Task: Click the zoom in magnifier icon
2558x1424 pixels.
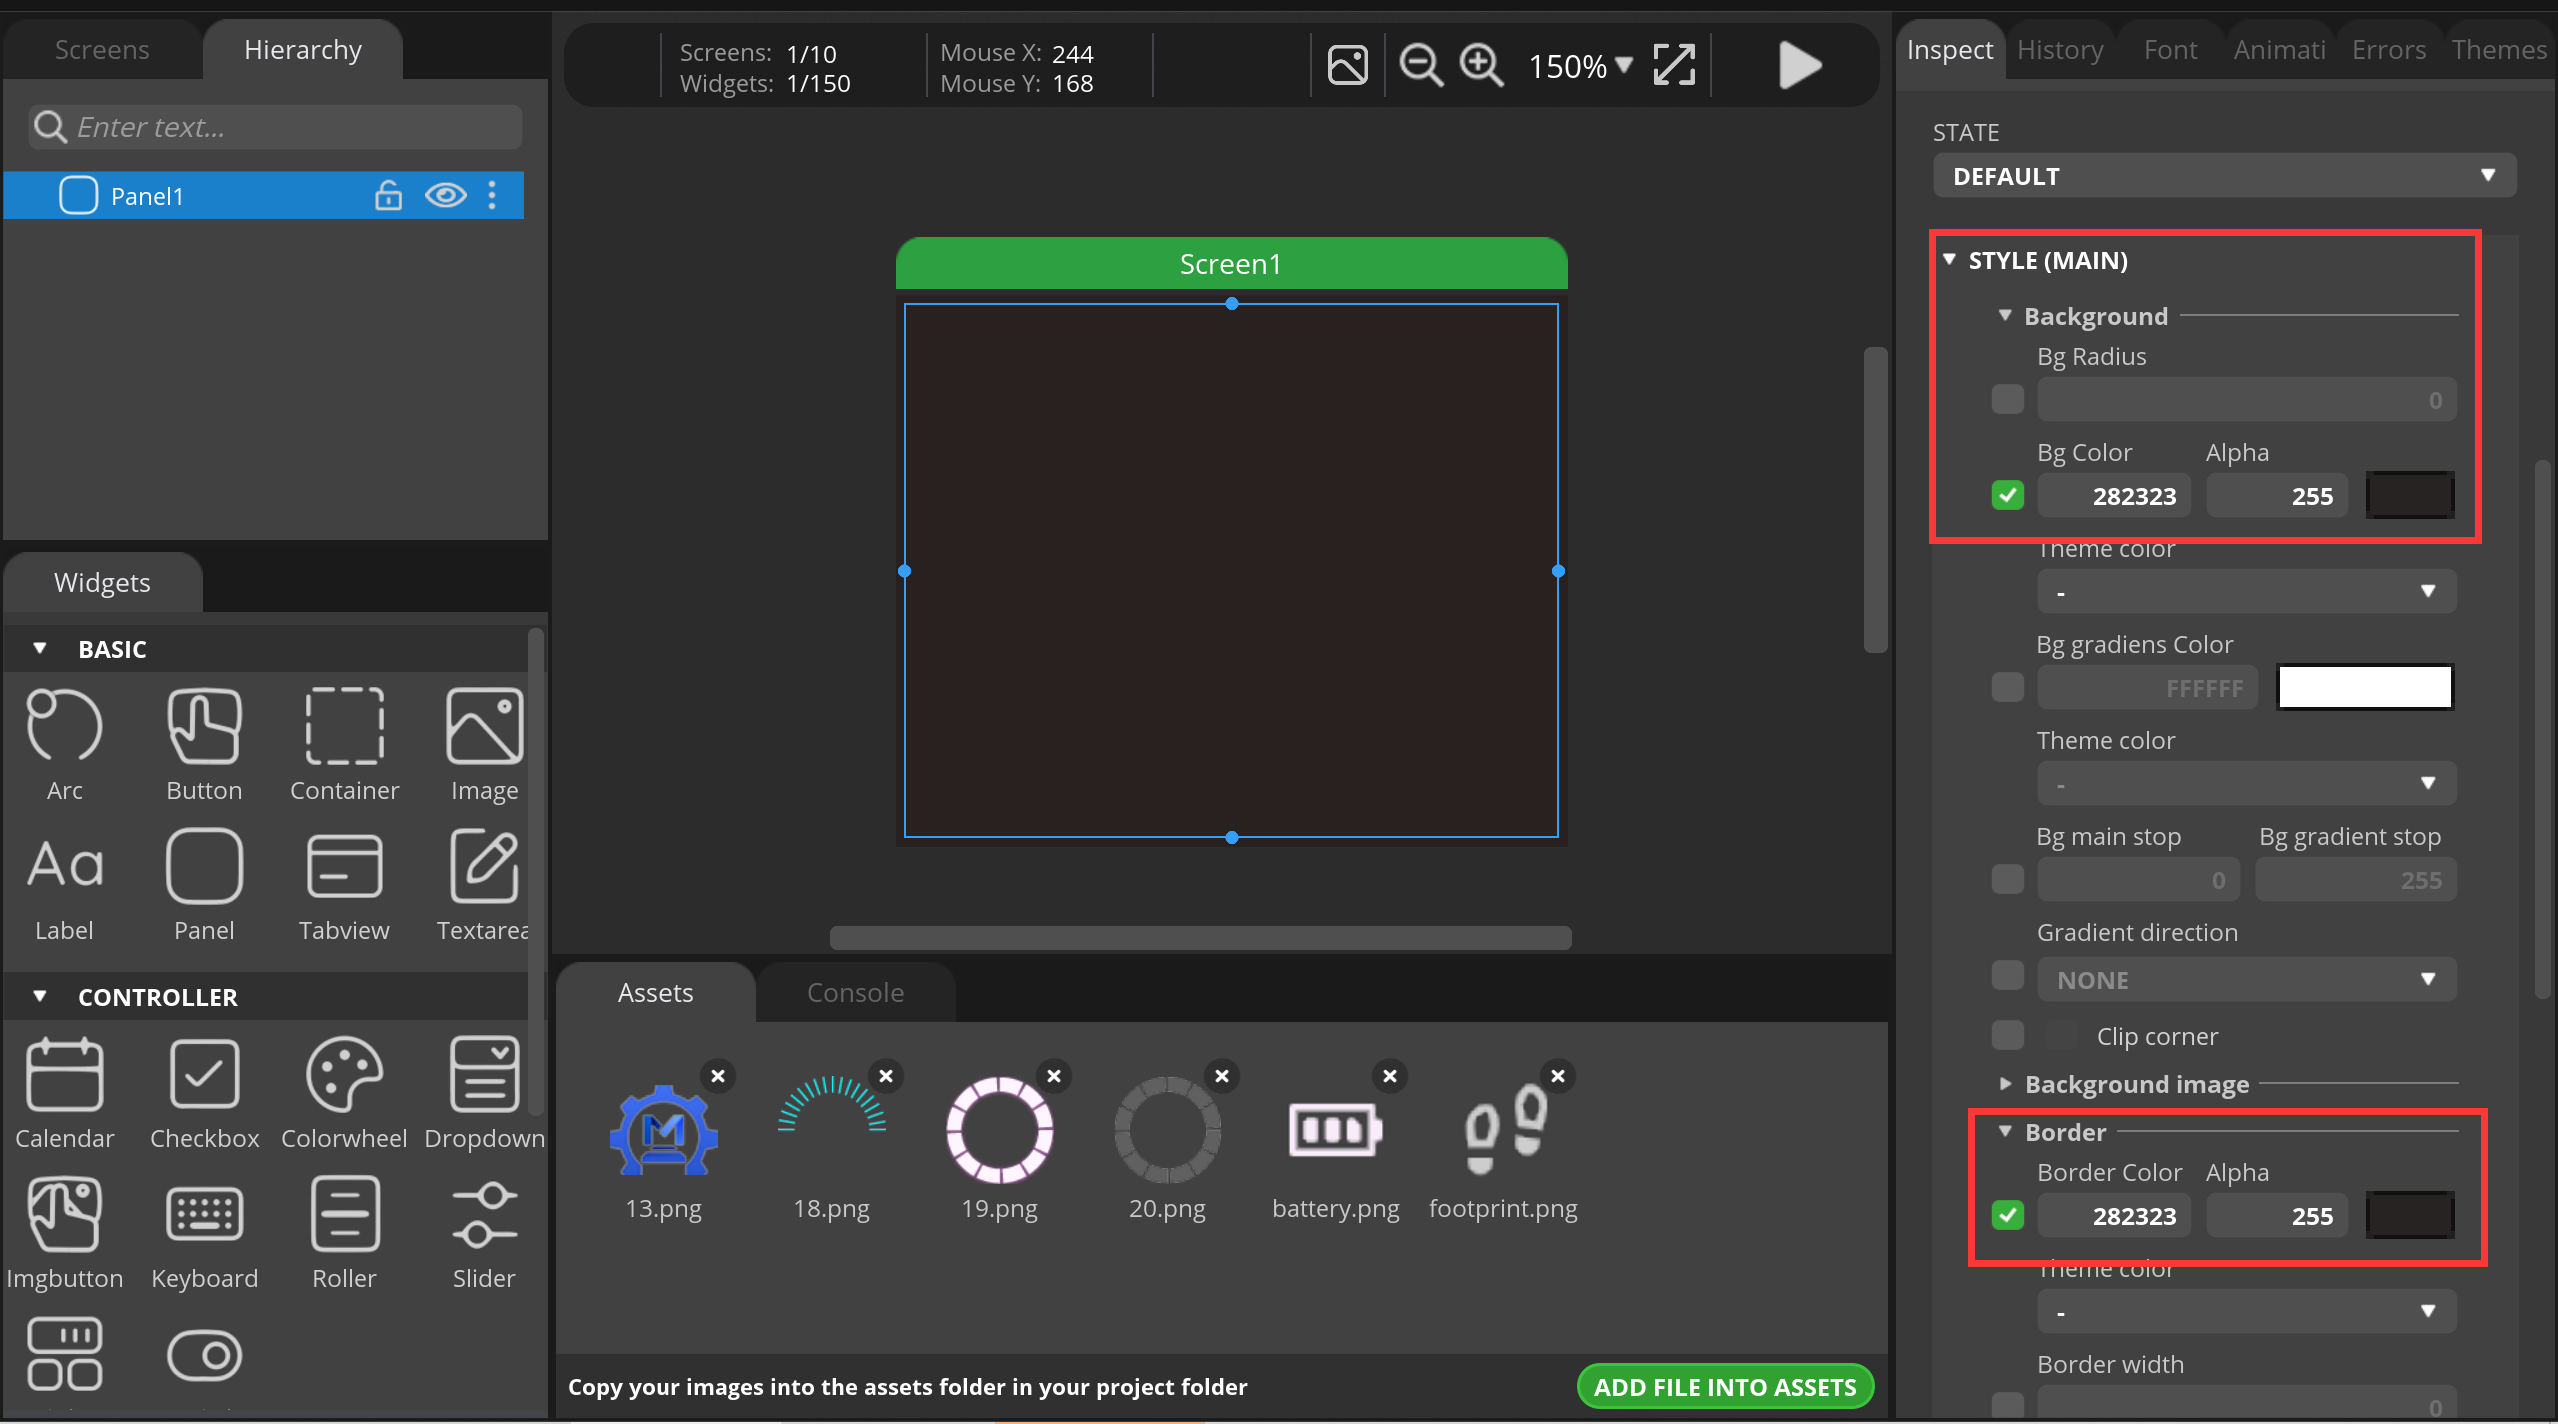Action: point(1481,66)
